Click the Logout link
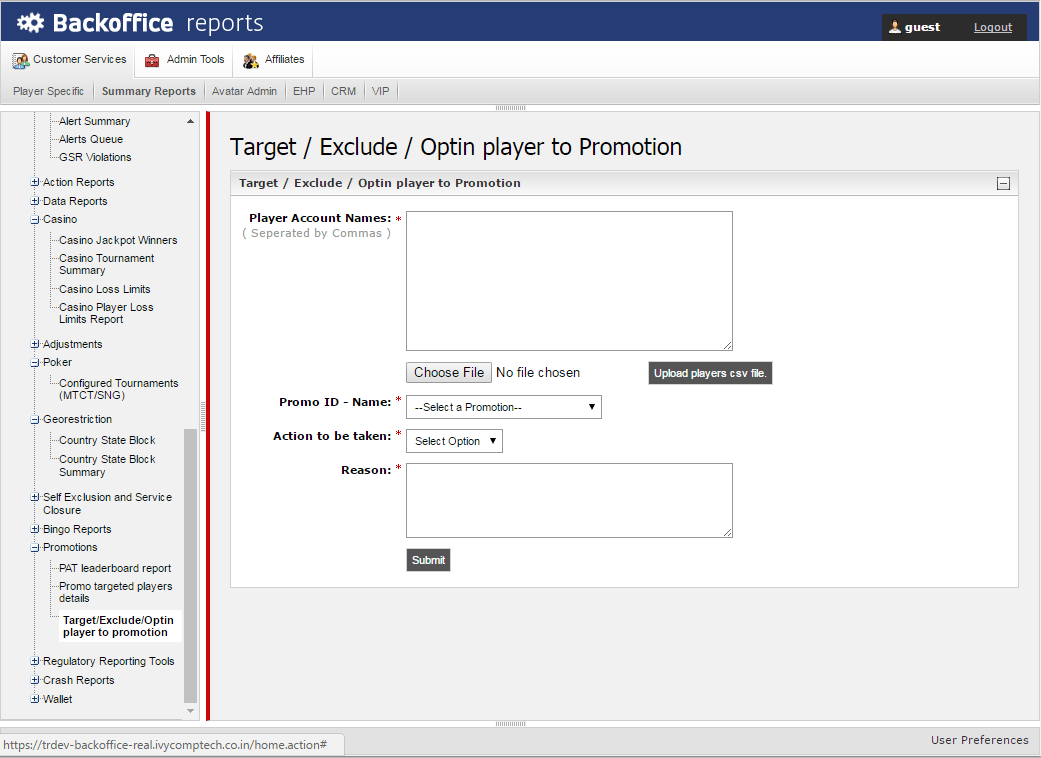This screenshot has height=758, width=1041. [x=992, y=27]
